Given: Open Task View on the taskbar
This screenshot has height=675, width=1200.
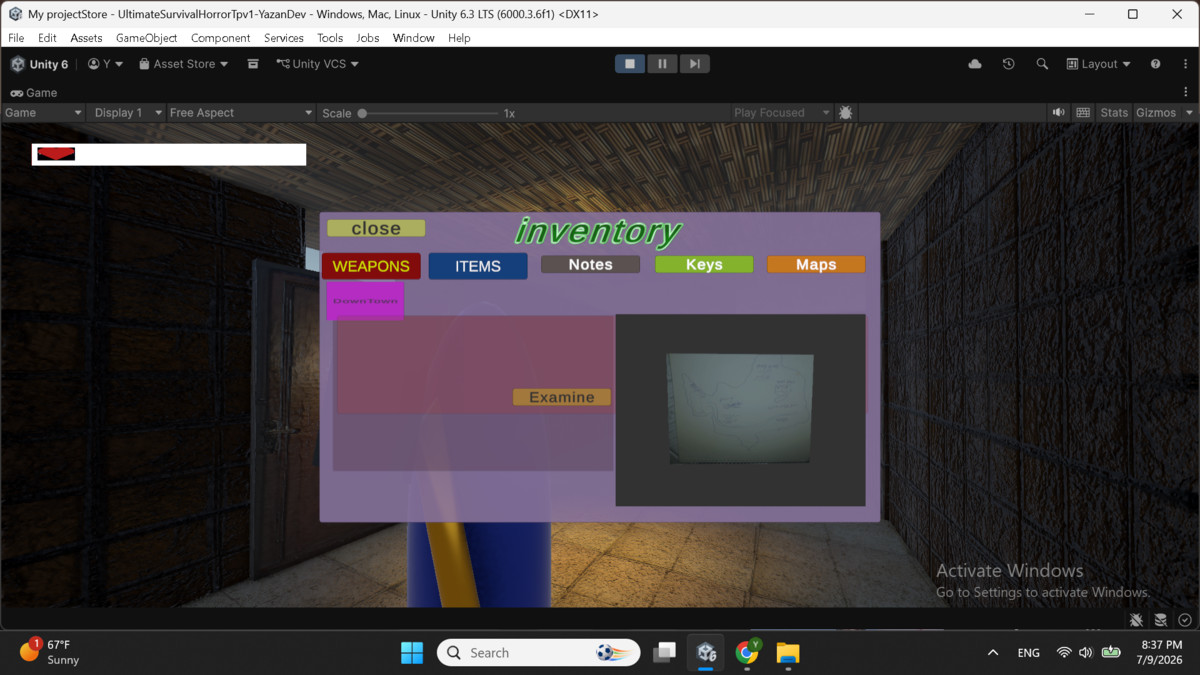Looking at the screenshot, I should tap(664, 653).
